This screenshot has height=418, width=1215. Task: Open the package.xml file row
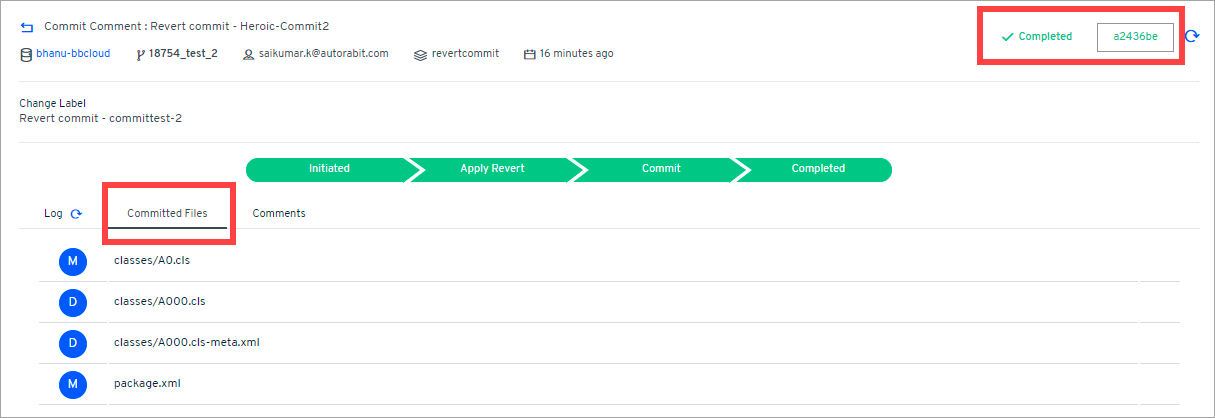click(x=147, y=383)
